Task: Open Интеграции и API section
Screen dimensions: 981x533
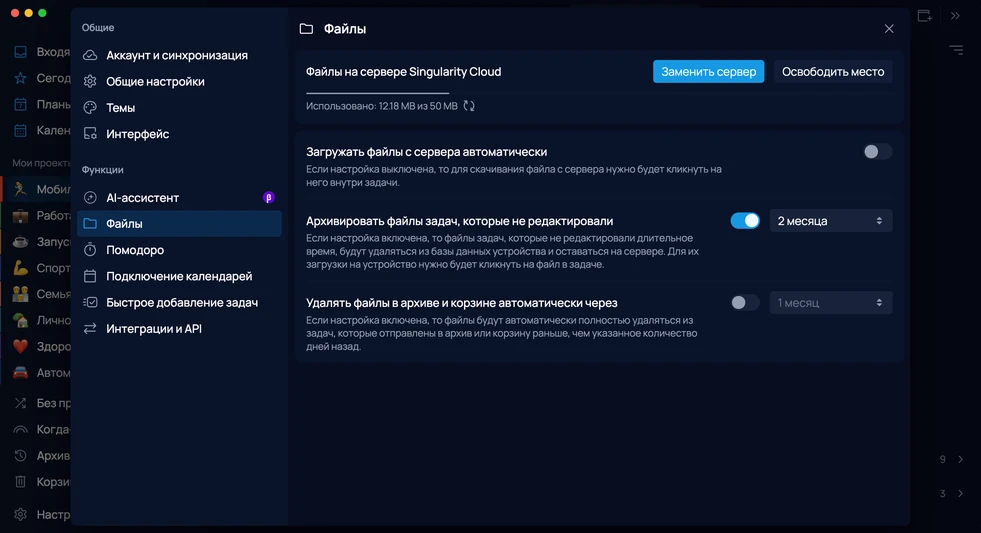Action: (x=180, y=329)
